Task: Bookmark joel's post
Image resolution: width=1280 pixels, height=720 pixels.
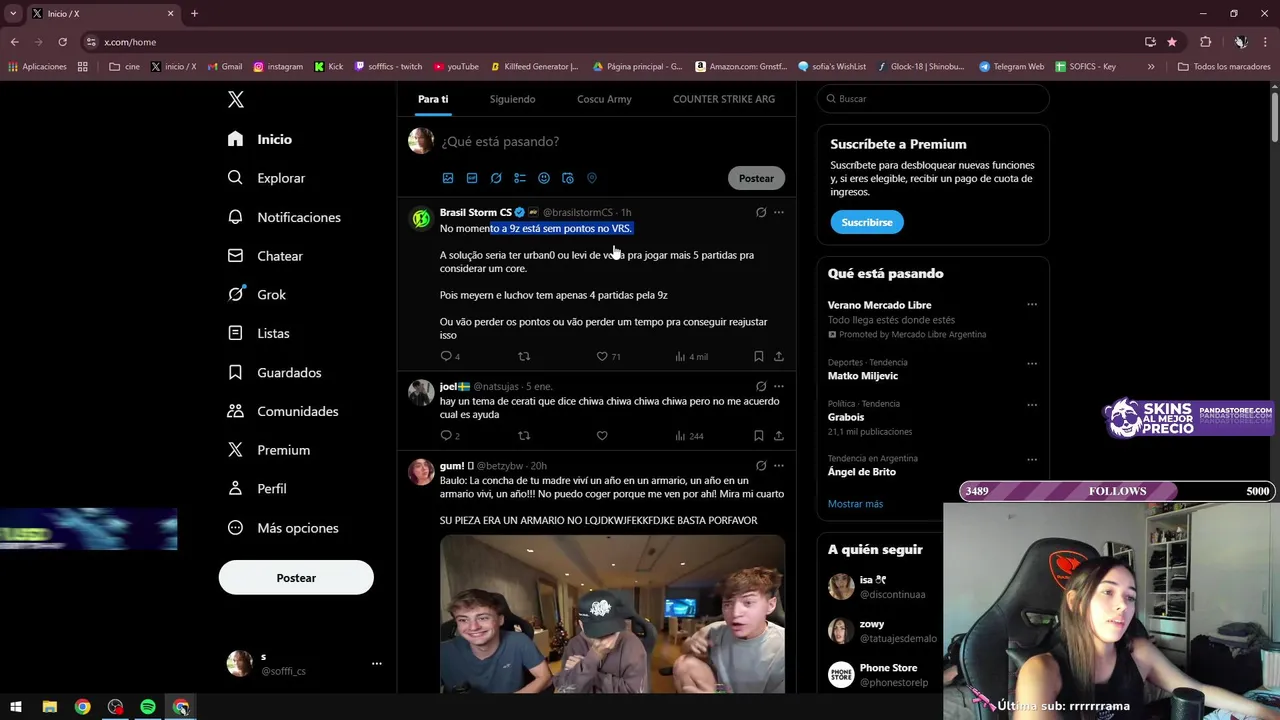Action: (x=759, y=436)
